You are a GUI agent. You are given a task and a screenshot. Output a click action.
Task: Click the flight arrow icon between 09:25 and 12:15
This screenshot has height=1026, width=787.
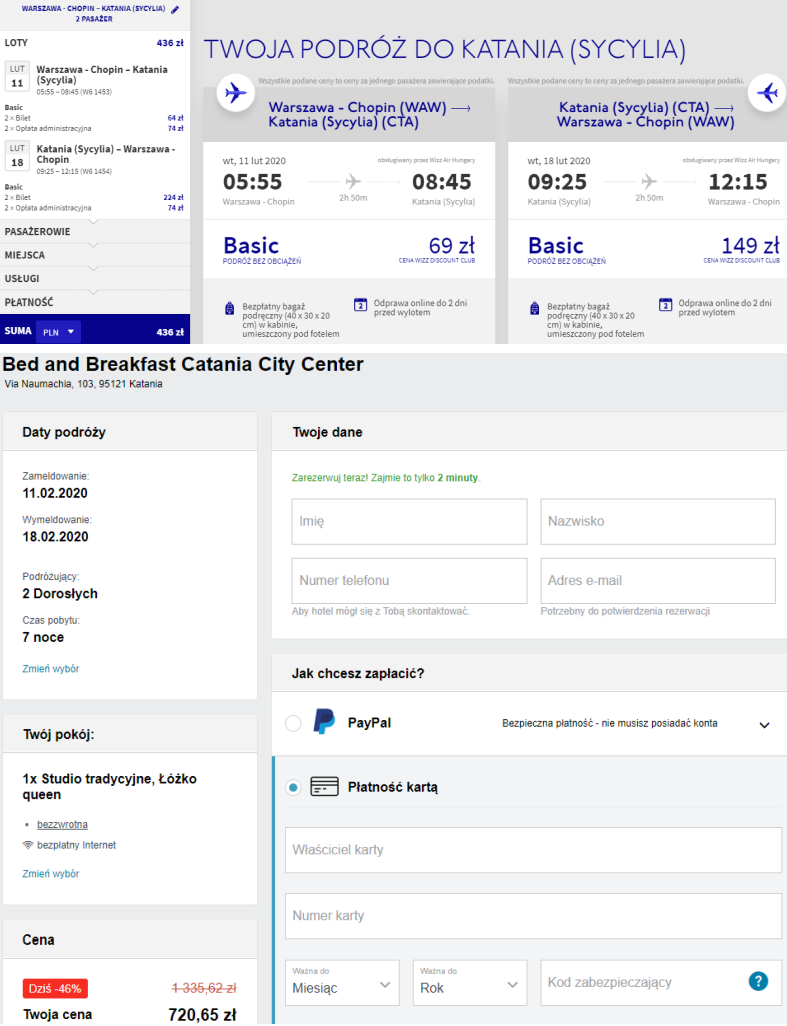coord(649,181)
